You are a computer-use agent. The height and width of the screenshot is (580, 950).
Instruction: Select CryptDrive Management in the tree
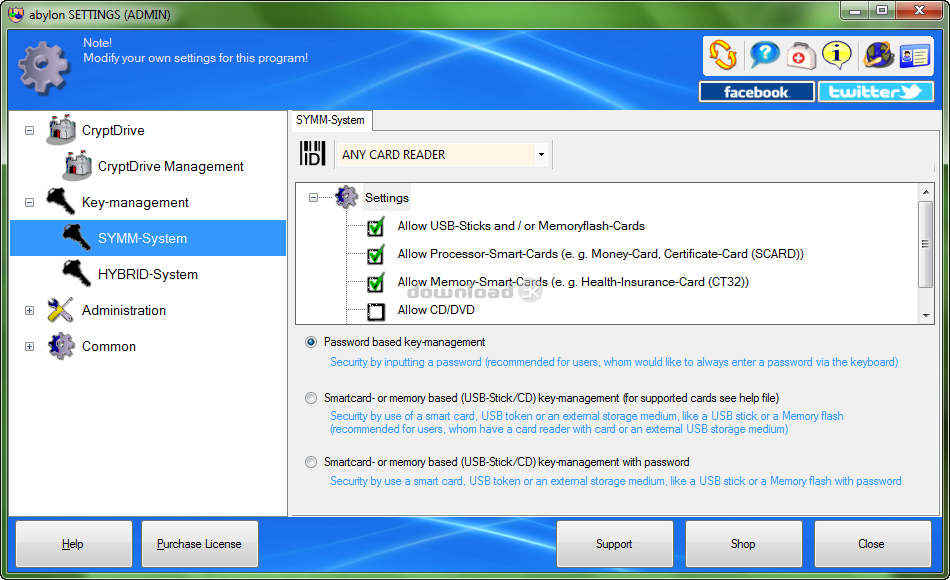pos(171,166)
